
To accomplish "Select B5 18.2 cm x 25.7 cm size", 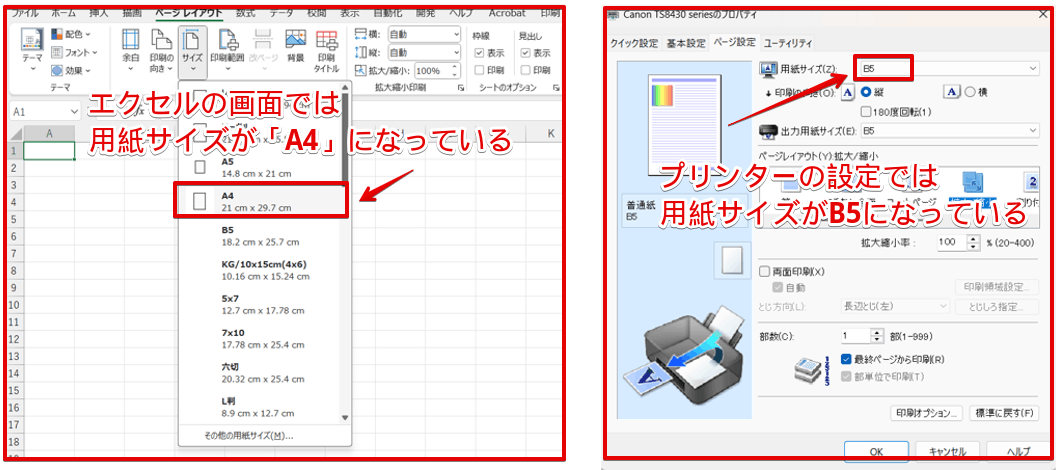I will [x=260, y=235].
